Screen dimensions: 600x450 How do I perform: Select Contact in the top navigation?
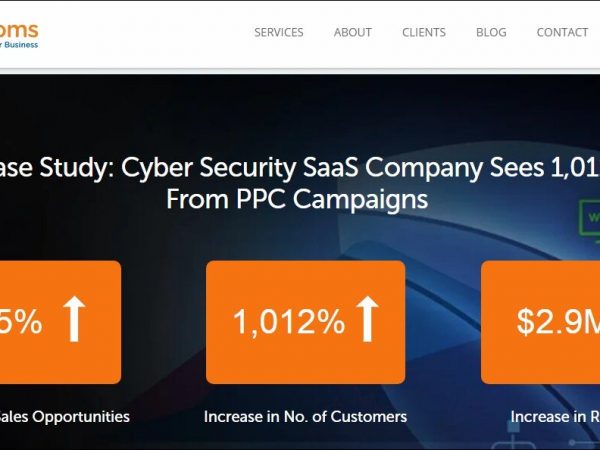[x=562, y=32]
